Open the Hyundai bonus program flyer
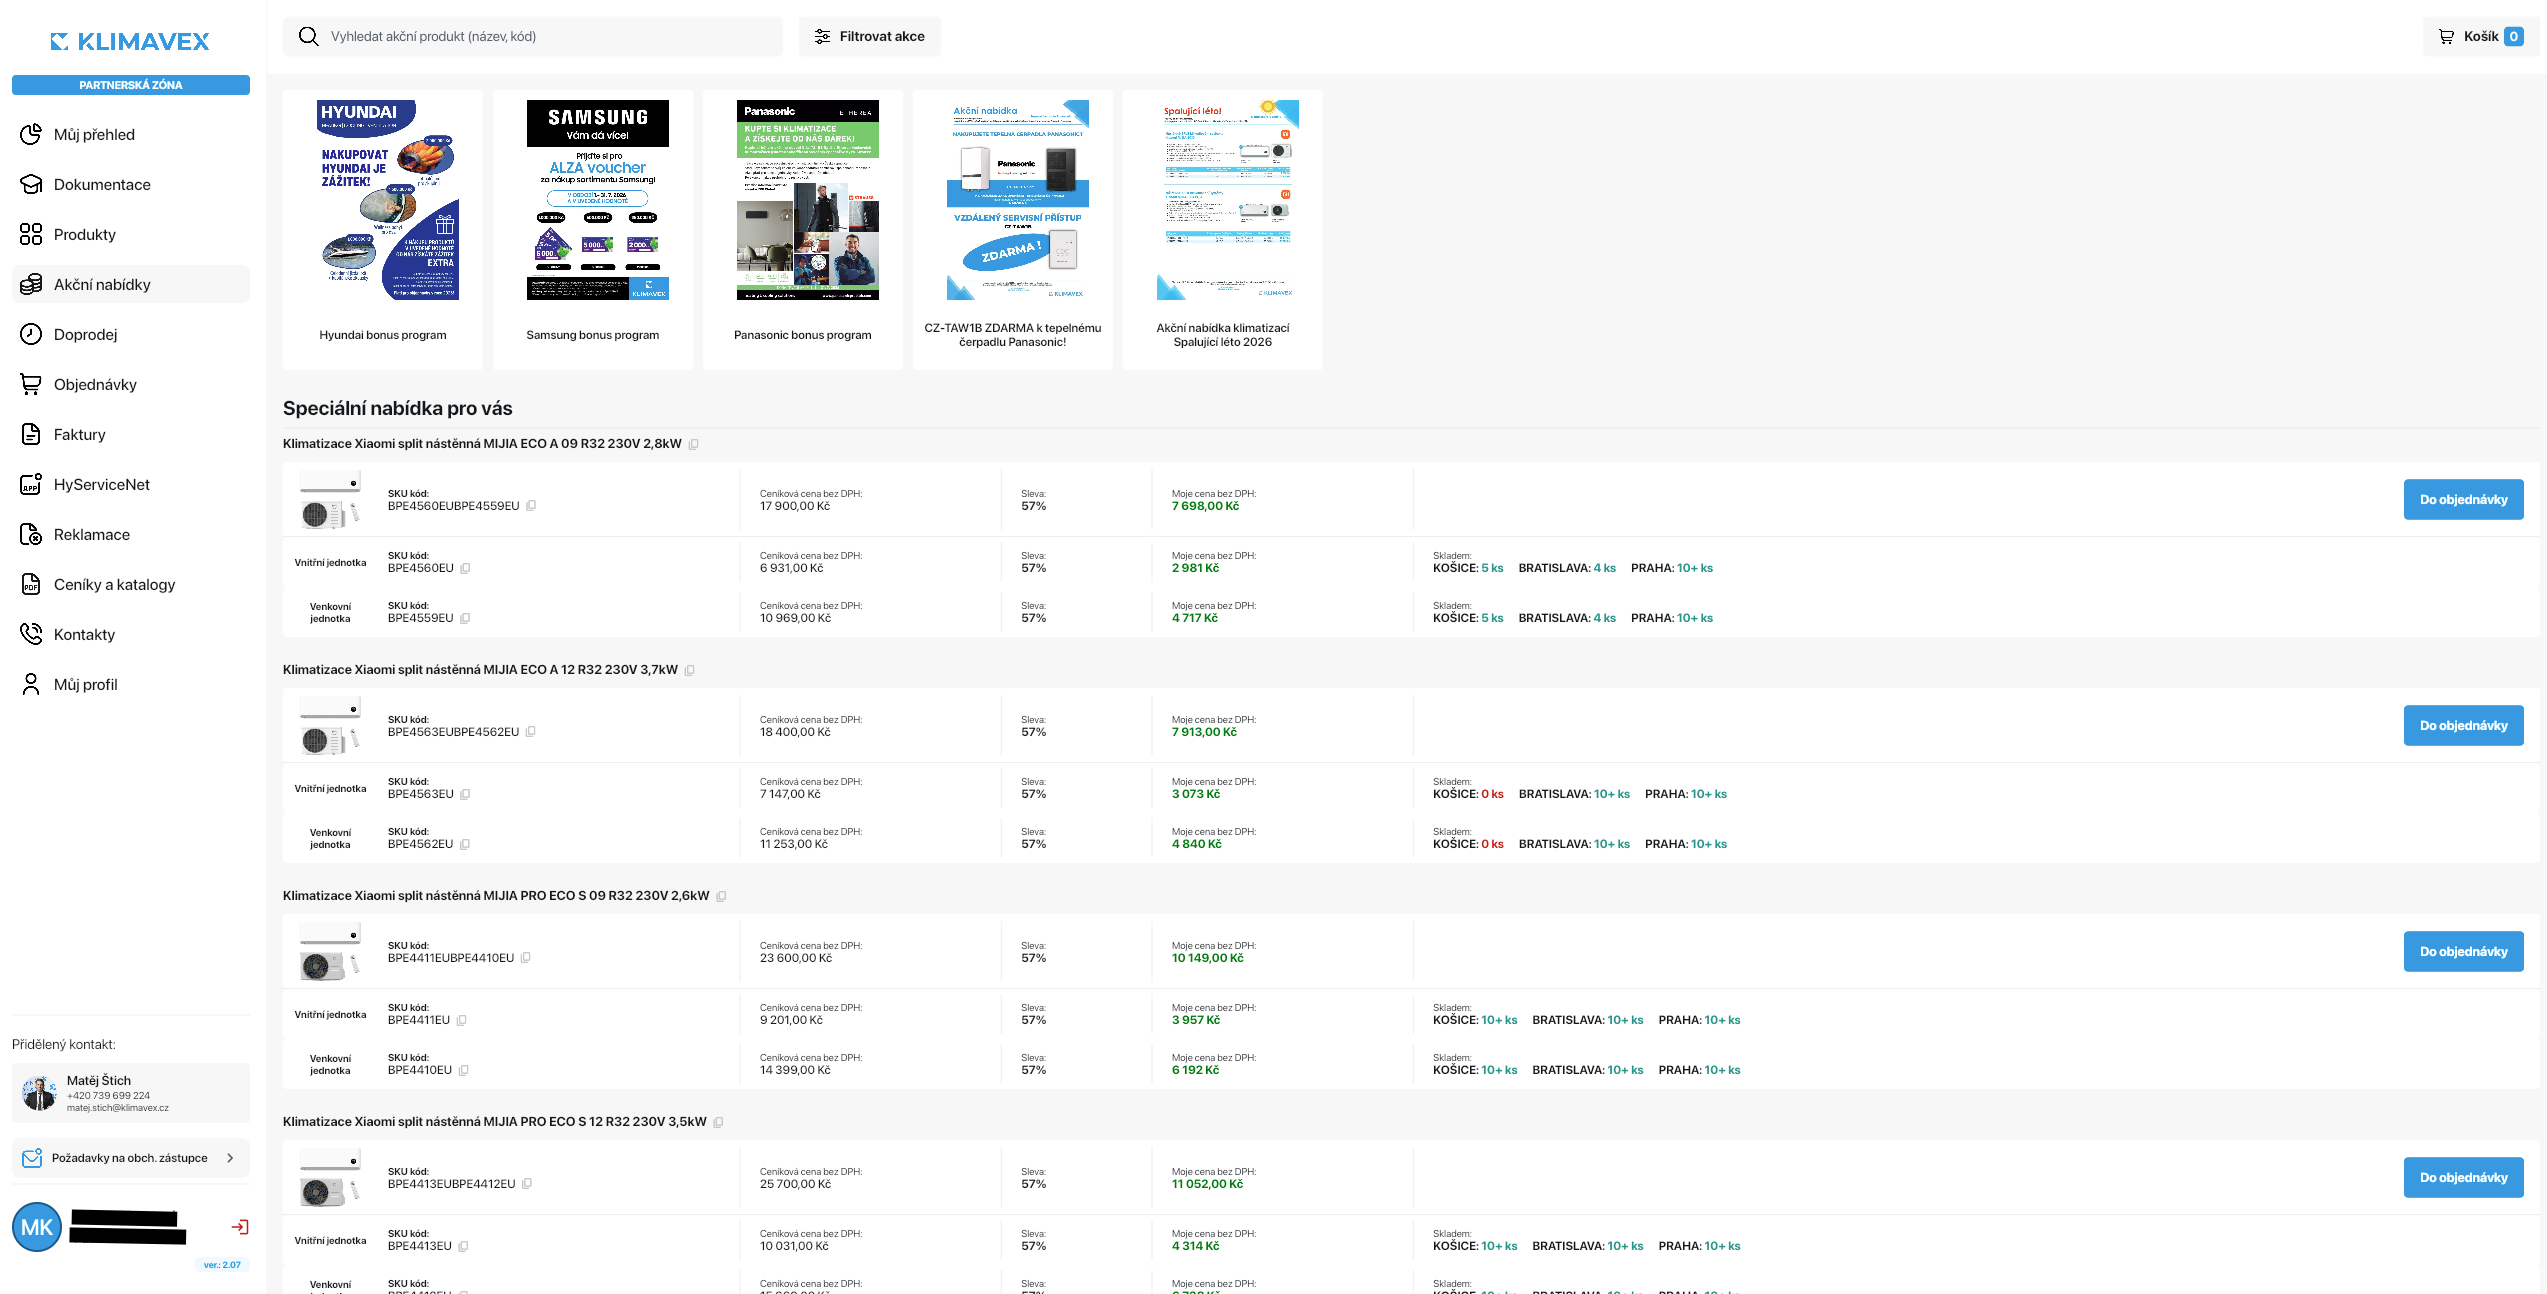The height and width of the screenshot is (1294, 2547). 383,230
